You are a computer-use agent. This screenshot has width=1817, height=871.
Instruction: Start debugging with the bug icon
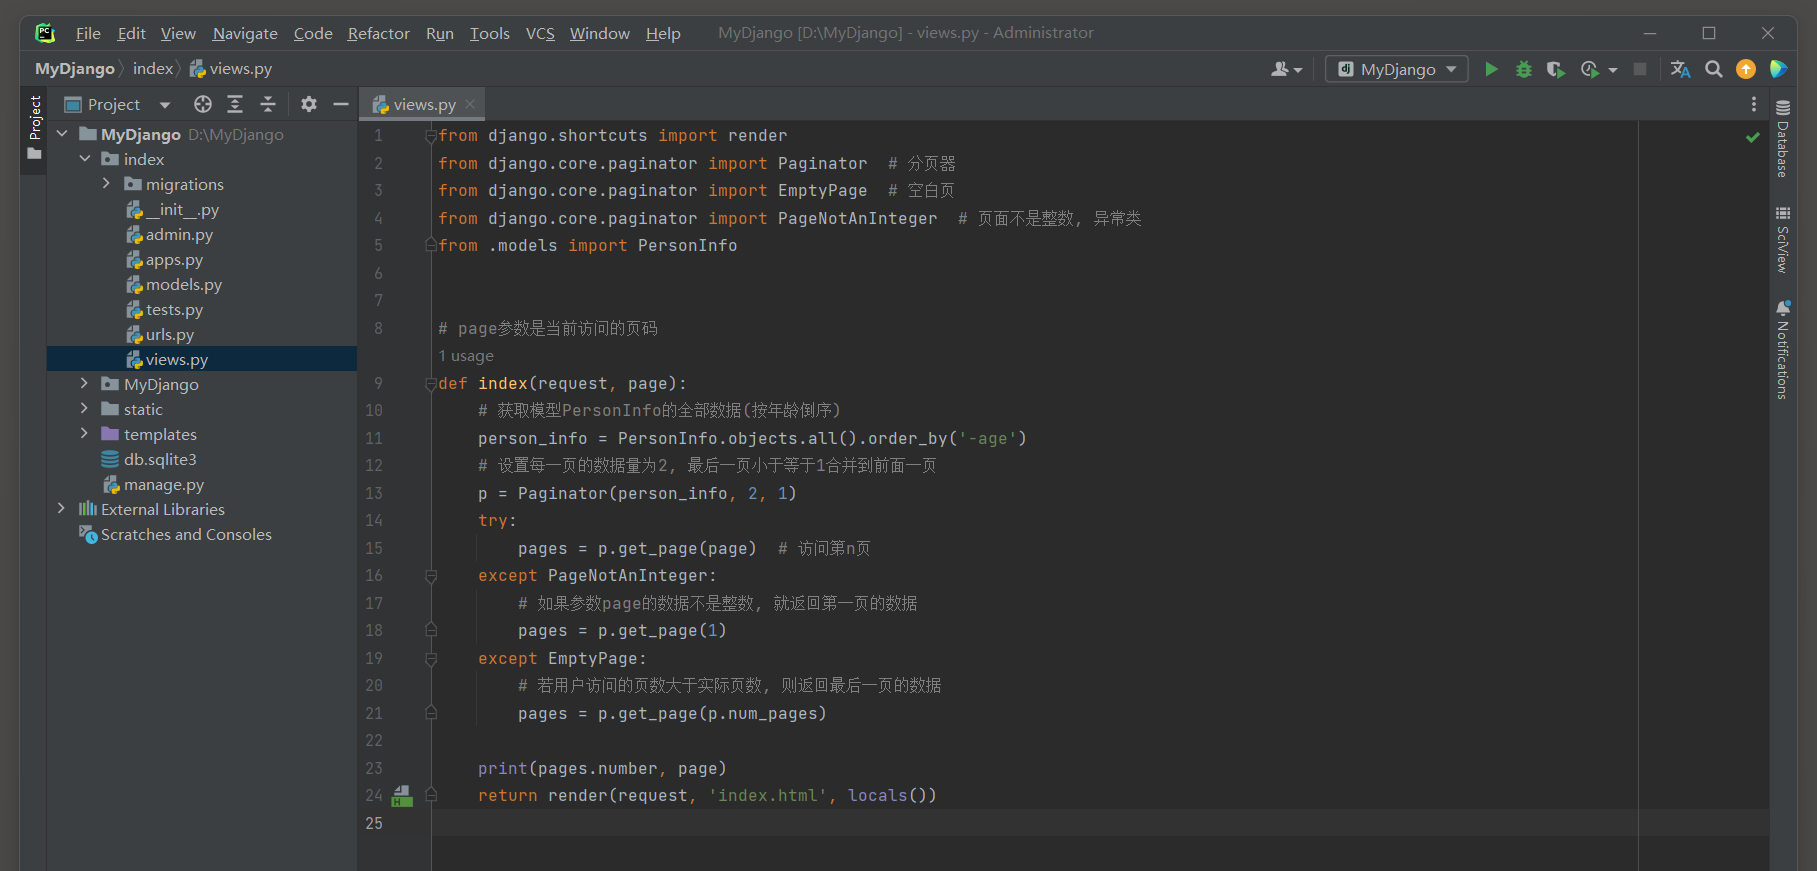1524,69
